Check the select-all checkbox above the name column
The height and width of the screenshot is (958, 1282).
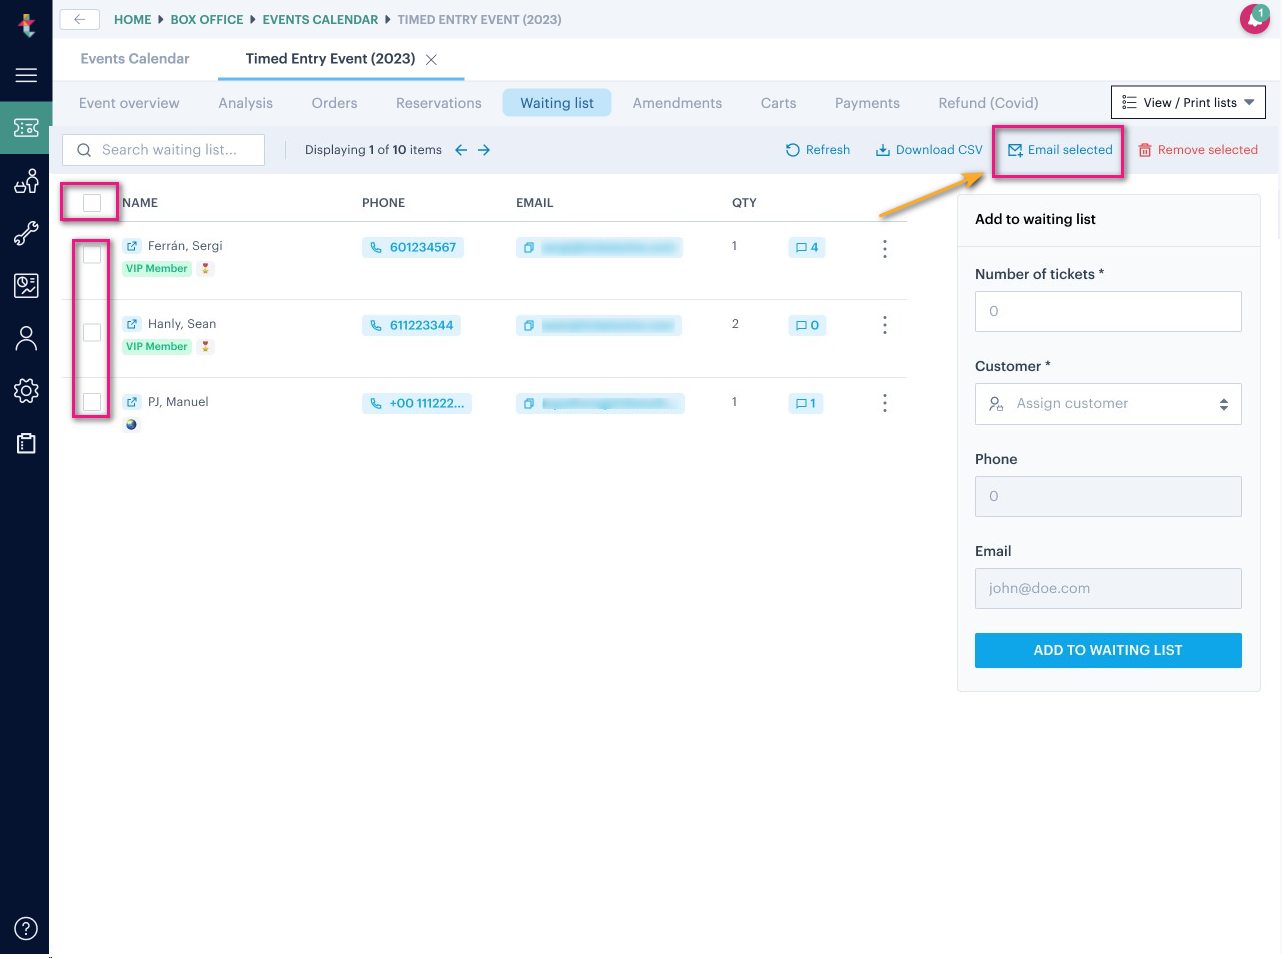click(x=90, y=202)
